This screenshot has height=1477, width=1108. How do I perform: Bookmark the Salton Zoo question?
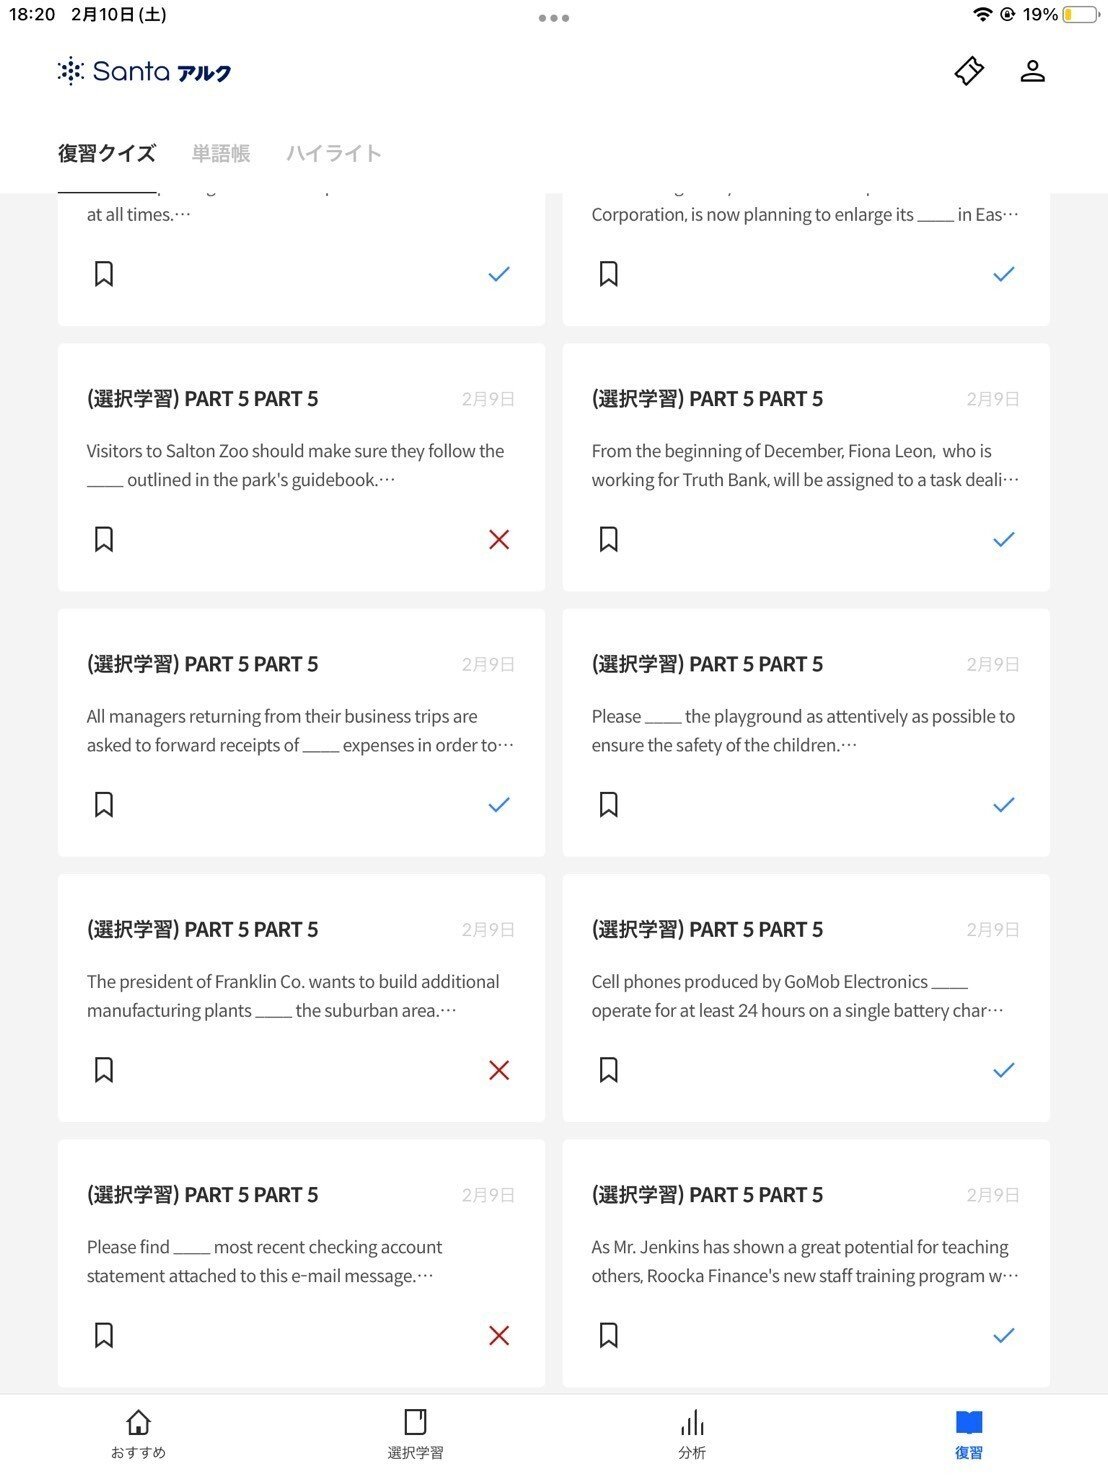[104, 540]
